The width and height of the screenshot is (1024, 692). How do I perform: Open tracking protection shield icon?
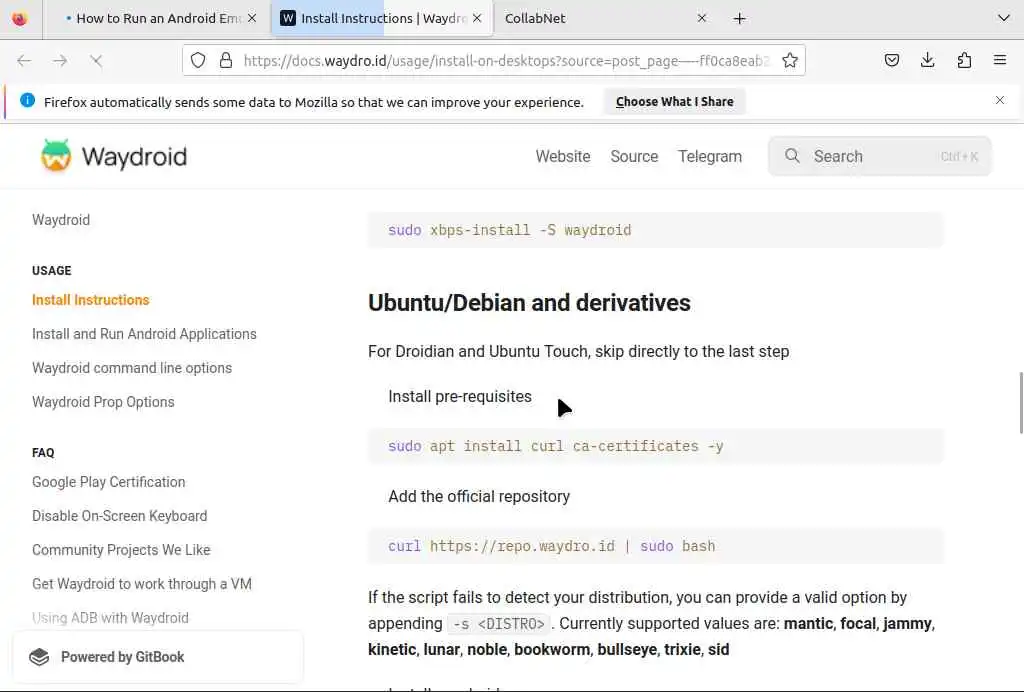click(198, 61)
